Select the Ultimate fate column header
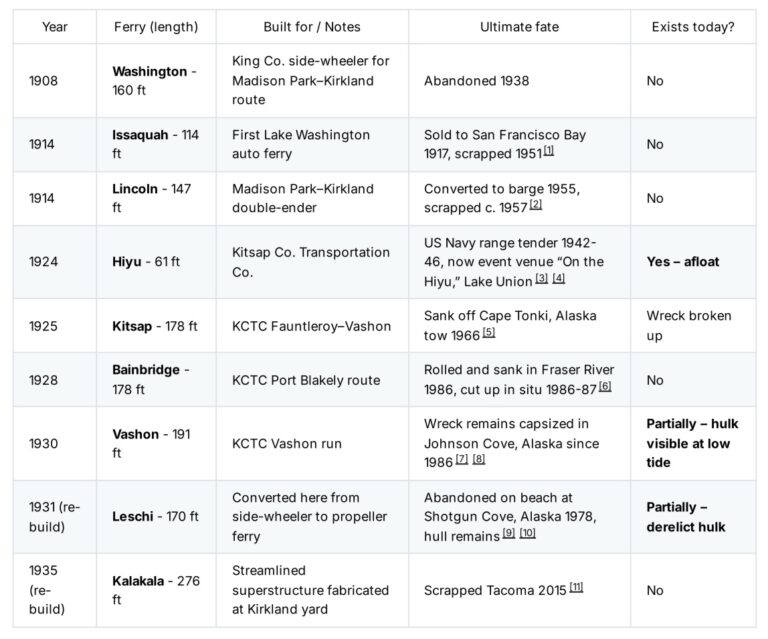The image size is (768, 639). coord(519,27)
